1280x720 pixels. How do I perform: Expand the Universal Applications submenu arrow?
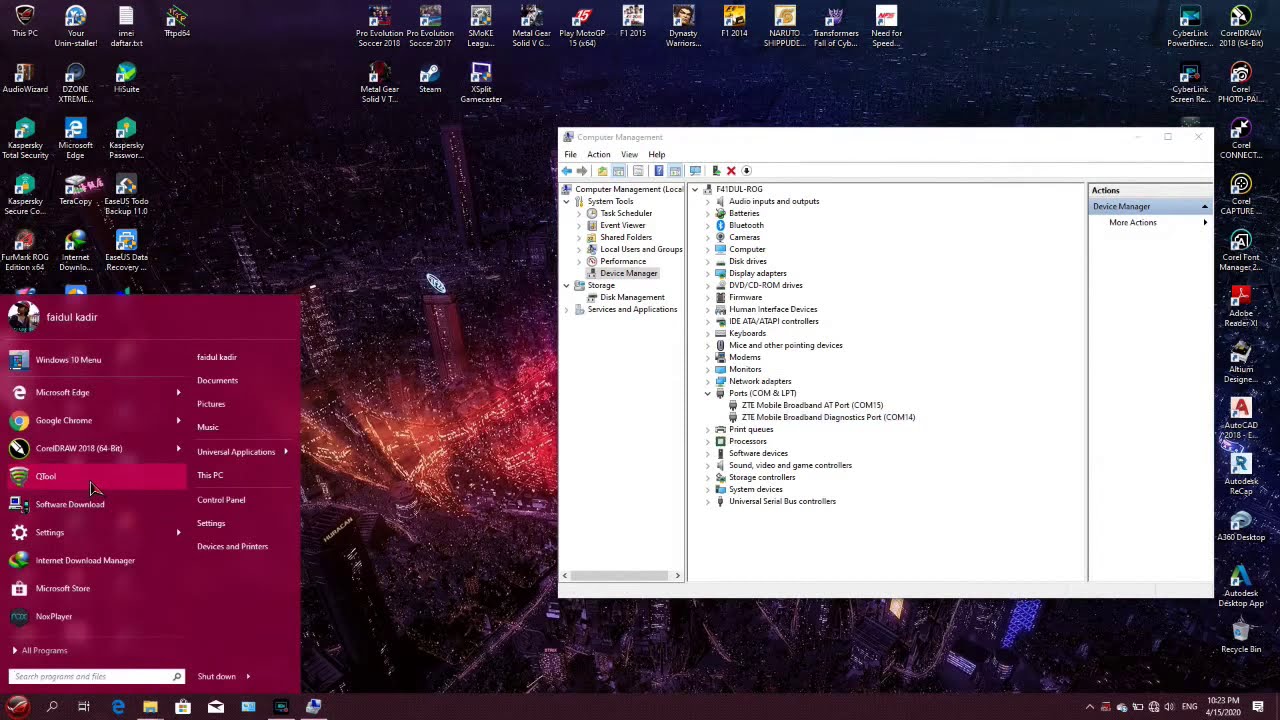pos(285,452)
